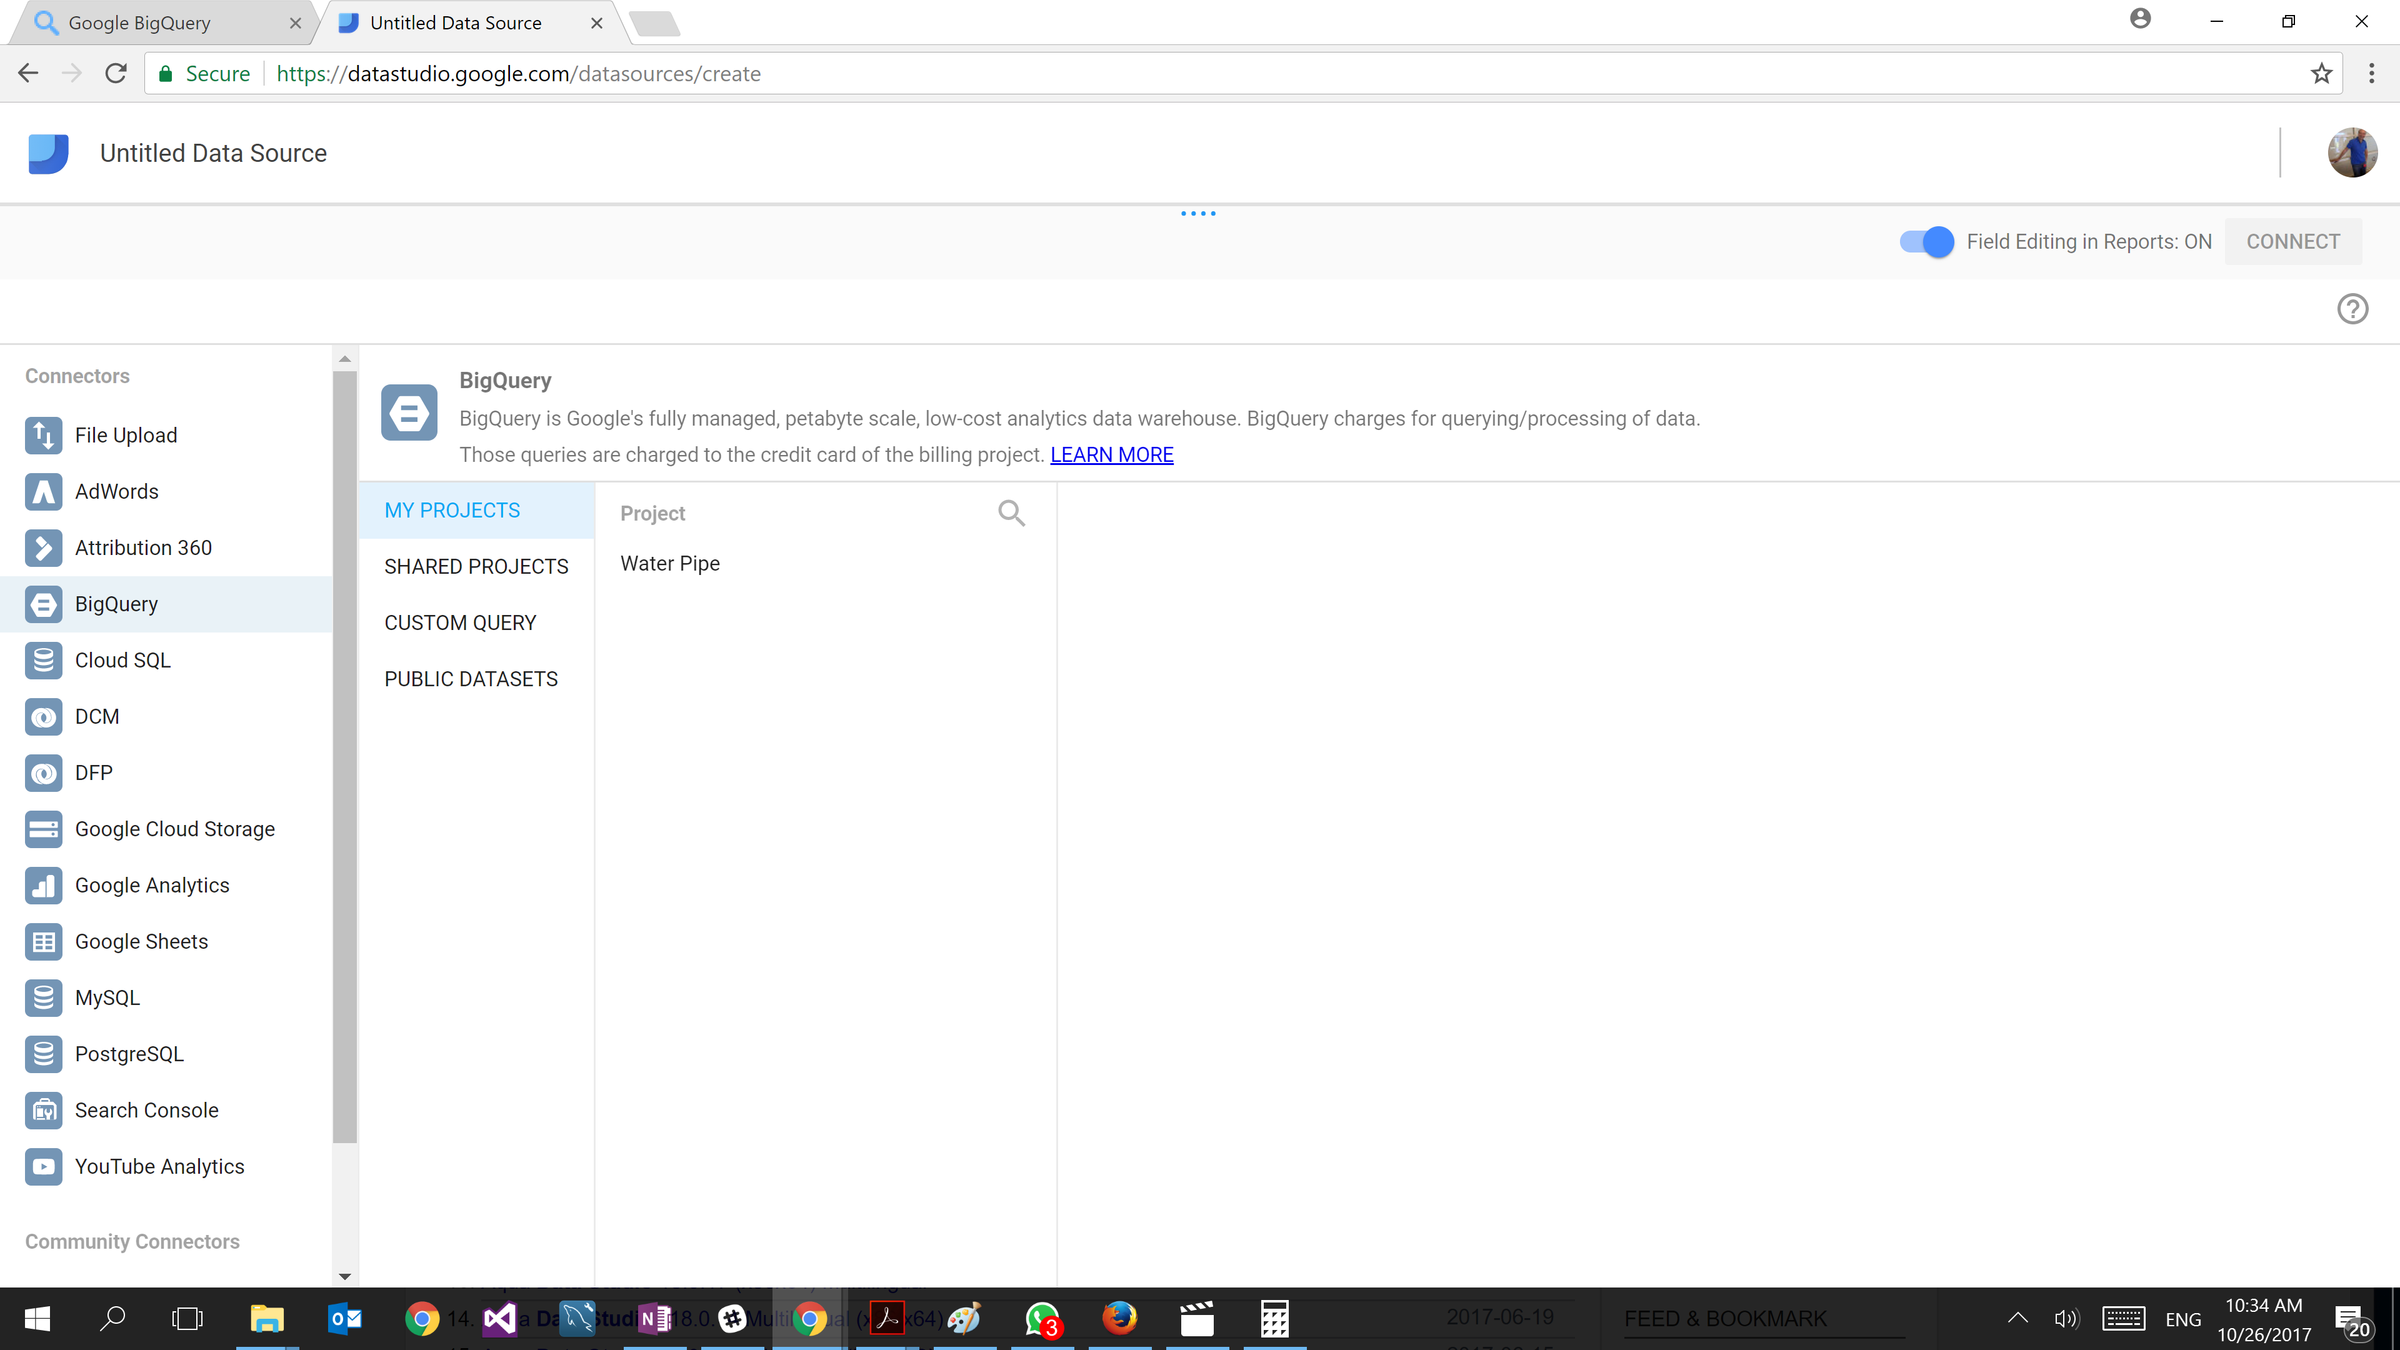The width and height of the screenshot is (2400, 1350).
Task: Click the ENG language indicator
Action: [x=2183, y=1319]
